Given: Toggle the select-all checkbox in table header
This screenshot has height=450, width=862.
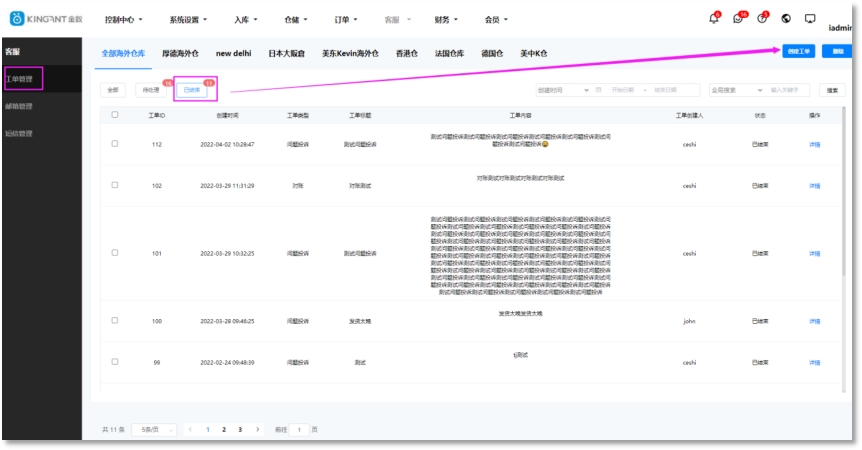Looking at the screenshot, I should (x=115, y=115).
